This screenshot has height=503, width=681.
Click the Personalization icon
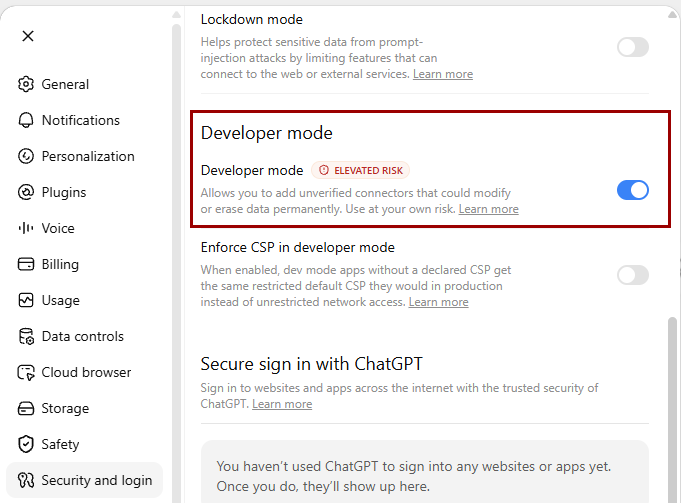point(26,156)
